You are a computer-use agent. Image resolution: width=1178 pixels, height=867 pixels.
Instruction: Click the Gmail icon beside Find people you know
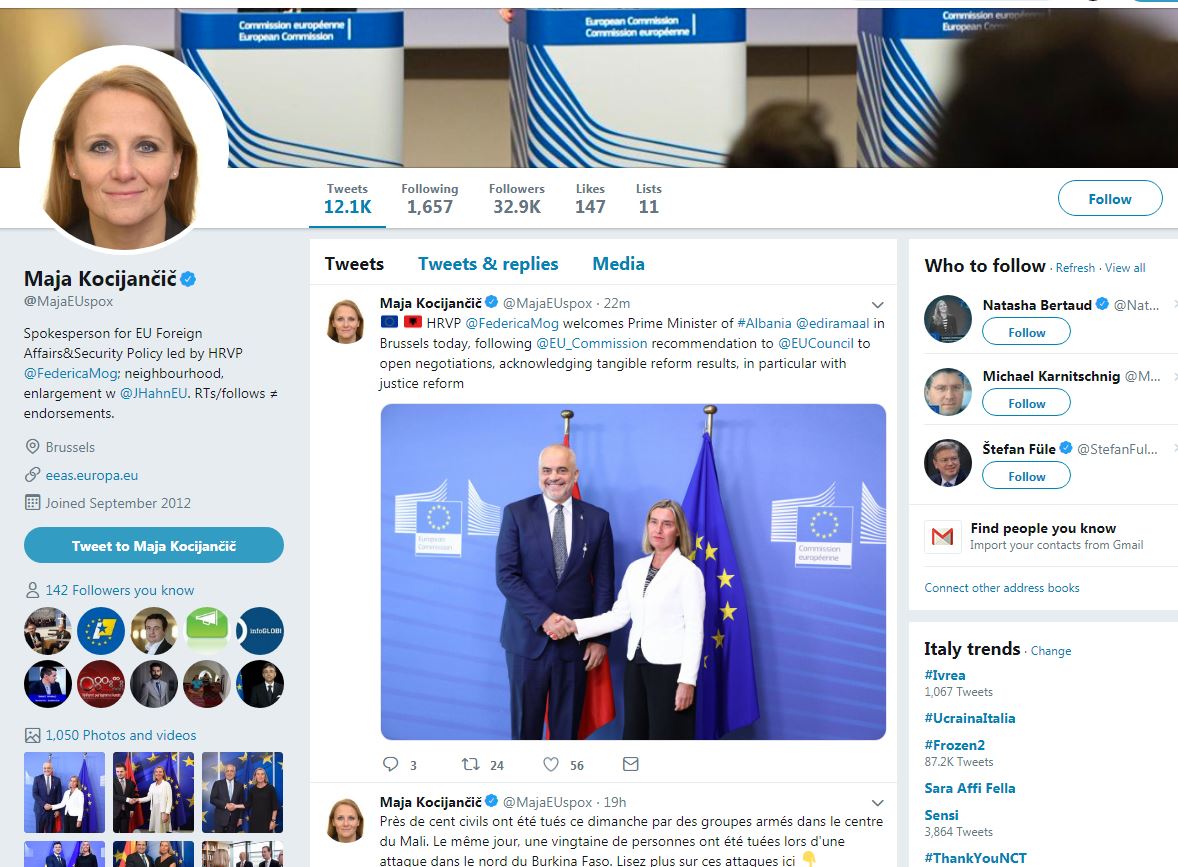pyautogui.click(x=942, y=536)
